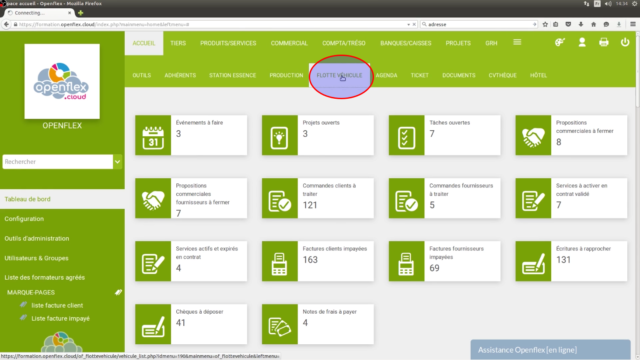Open the HÔTEL menu
Screen dimensions: 640x360
pyautogui.click(x=538, y=76)
